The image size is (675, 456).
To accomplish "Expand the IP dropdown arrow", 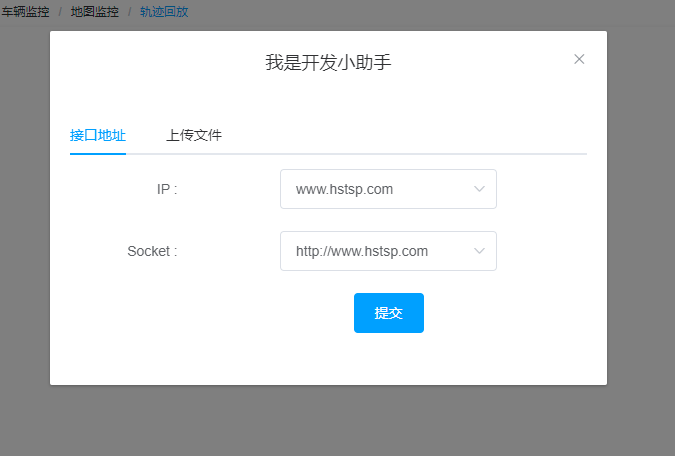I will (479, 189).
